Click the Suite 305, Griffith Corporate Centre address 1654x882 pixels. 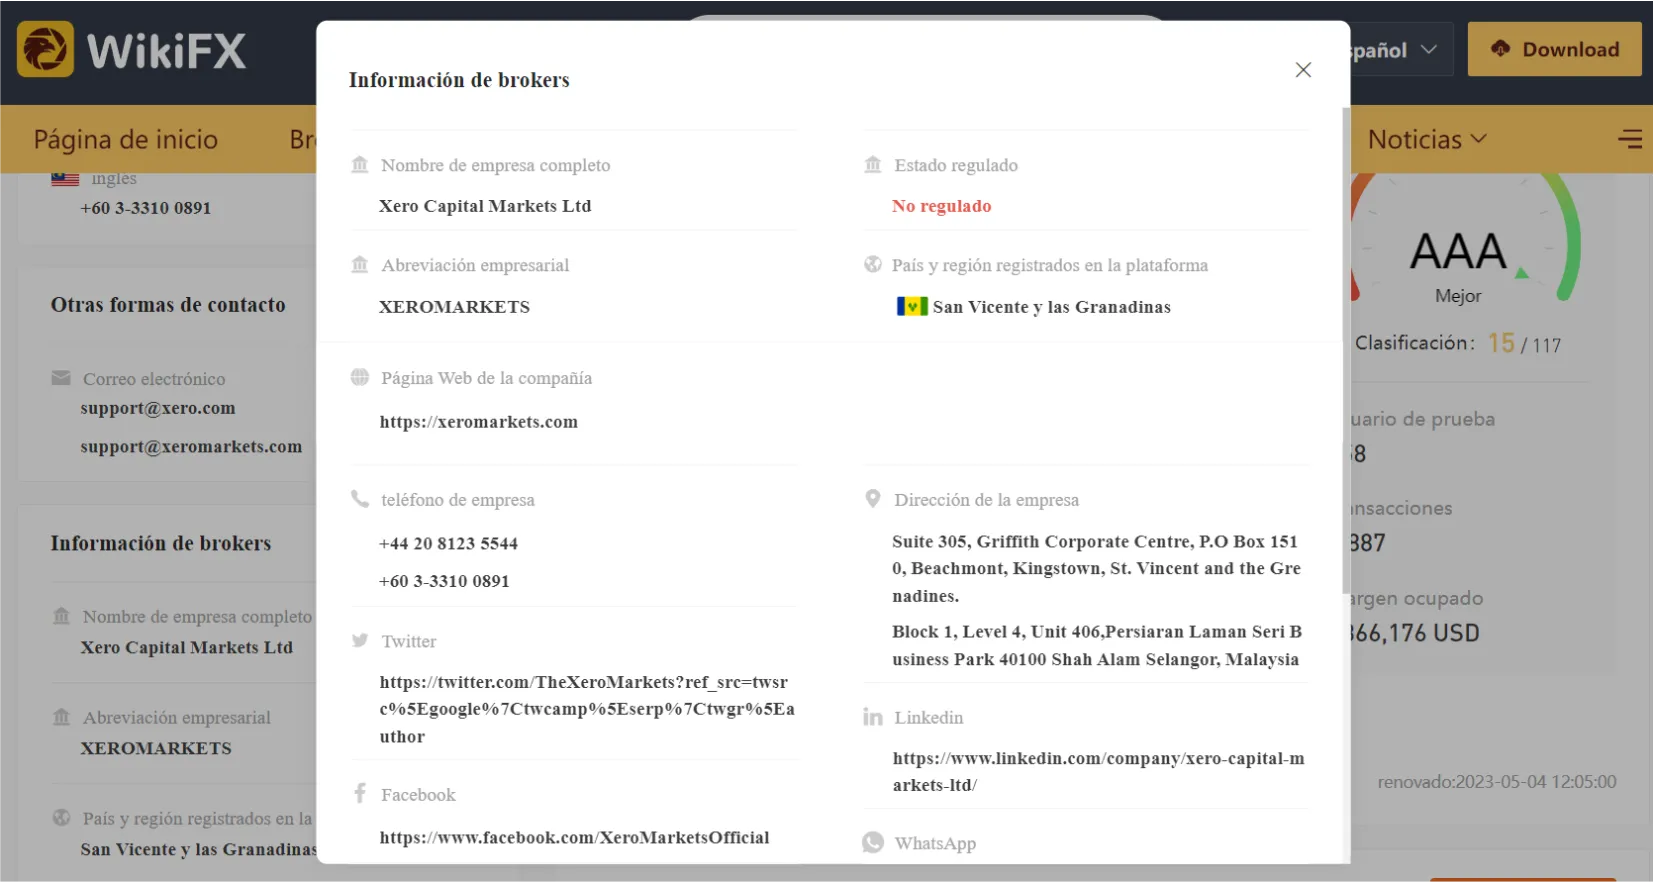(x=1096, y=568)
